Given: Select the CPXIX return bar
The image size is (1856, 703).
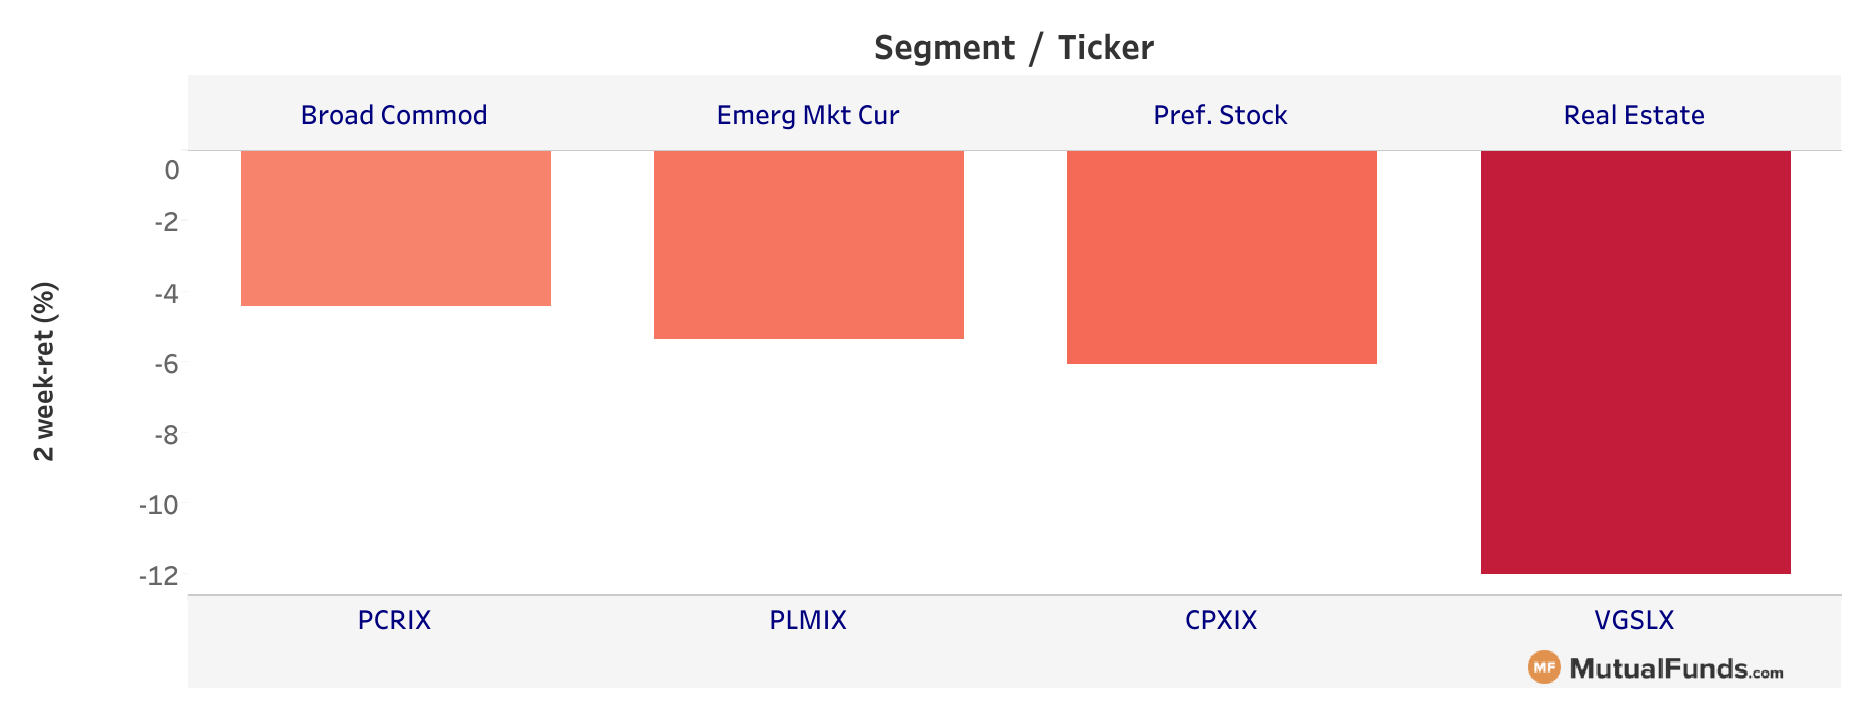Looking at the screenshot, I should tap(1222, 257).
